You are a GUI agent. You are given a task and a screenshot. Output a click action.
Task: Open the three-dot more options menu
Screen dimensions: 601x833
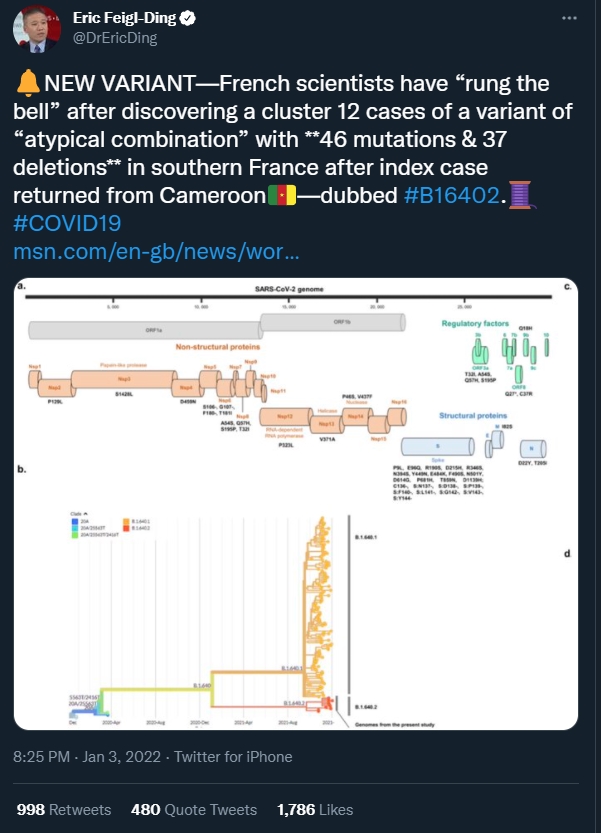[569, 18]
